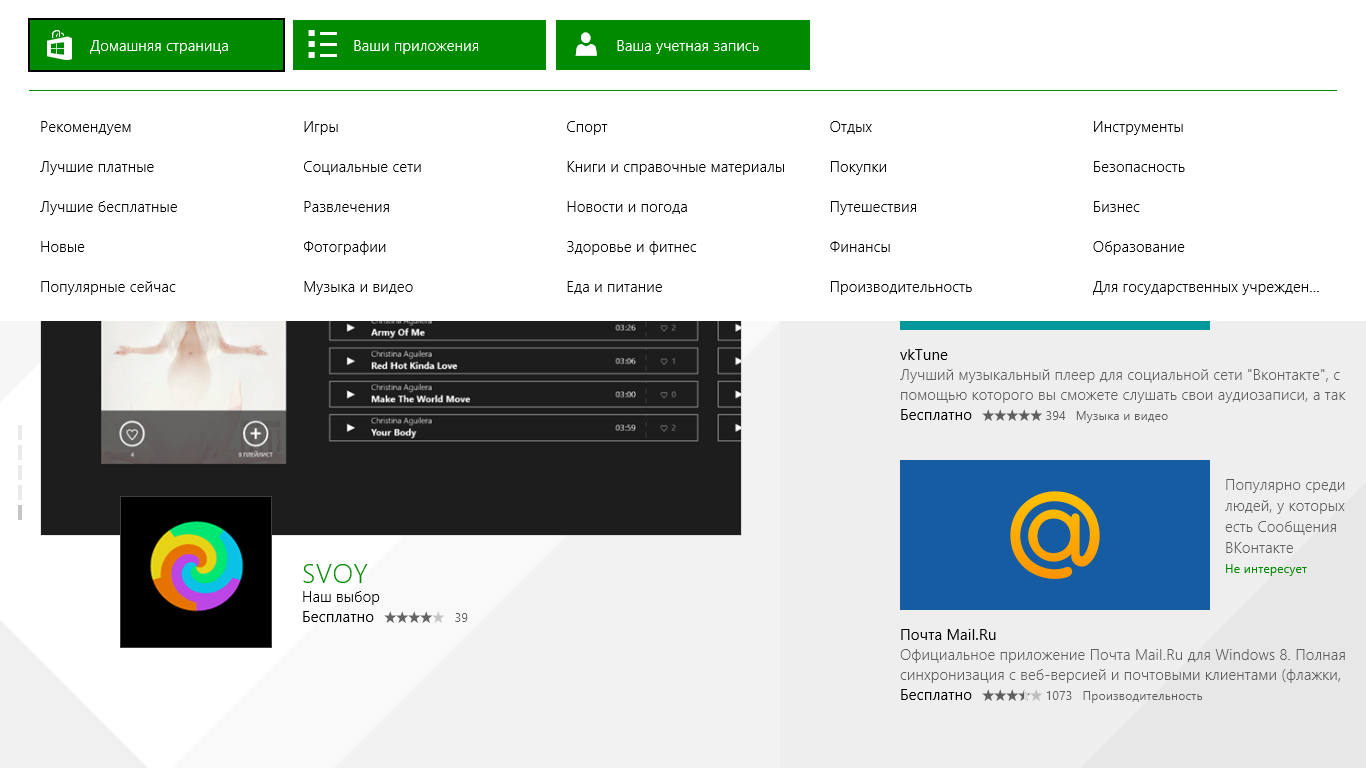Select the Производительность category
The width and height of the screenshot is (1366, 768).
click(900, 287)
